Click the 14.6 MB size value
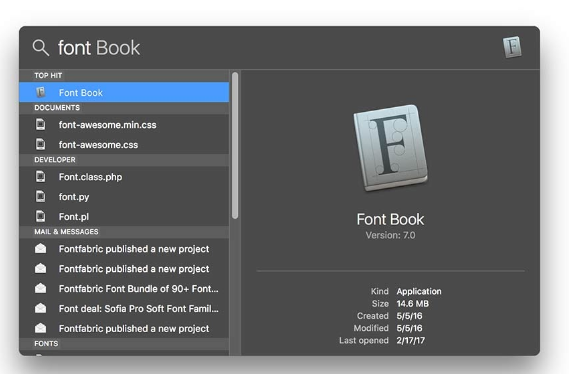This screenshot has width=574, height=374. pyautogui.click(x=413, y=304)
